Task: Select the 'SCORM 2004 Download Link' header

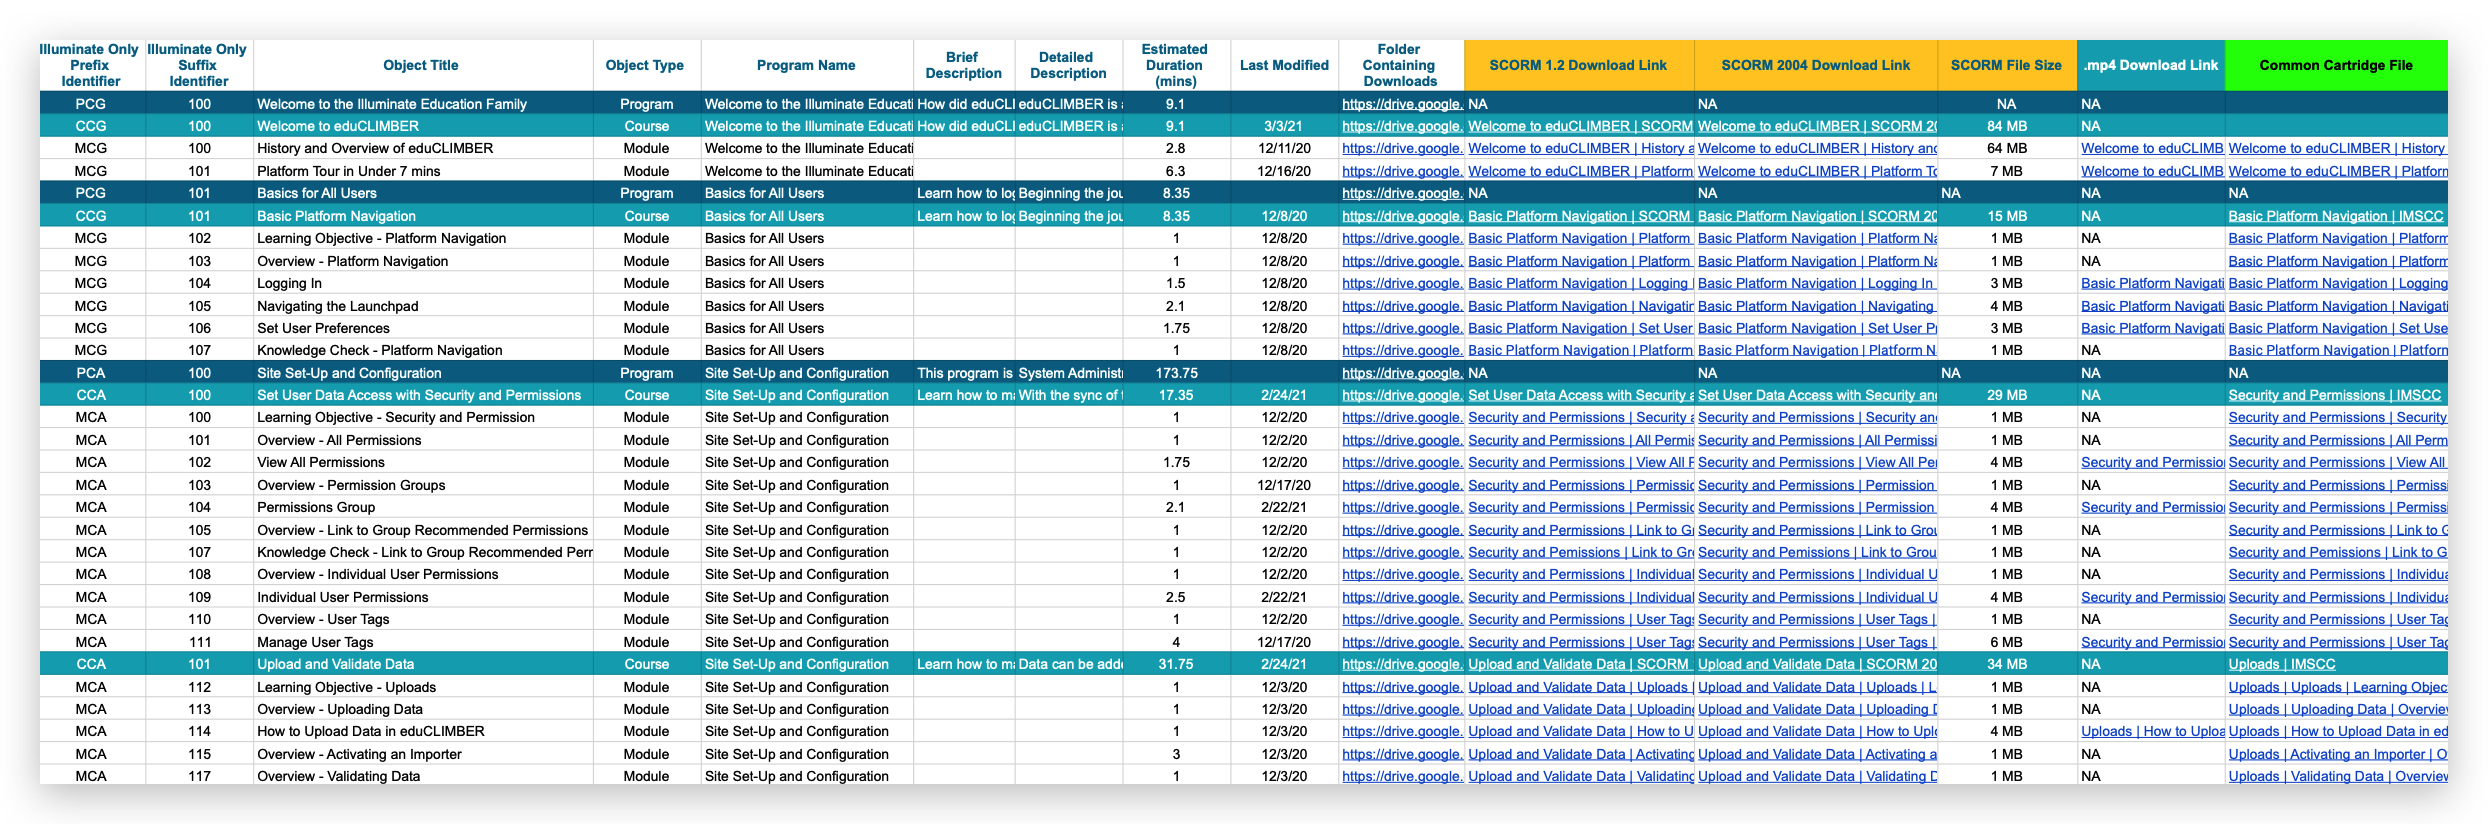Action: (1816, 65)
